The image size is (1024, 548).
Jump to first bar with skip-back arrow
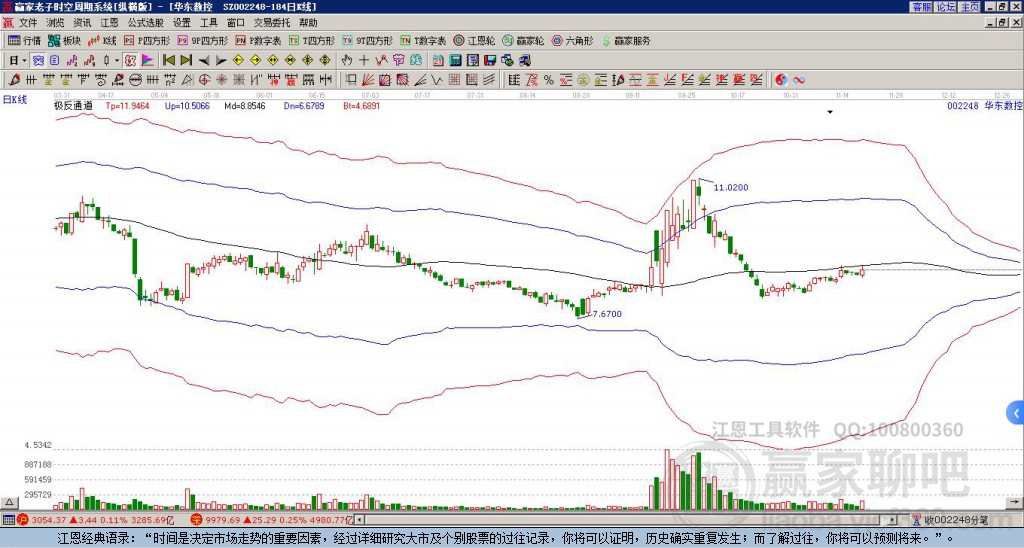pyautogui.click(x=168, y=60)
